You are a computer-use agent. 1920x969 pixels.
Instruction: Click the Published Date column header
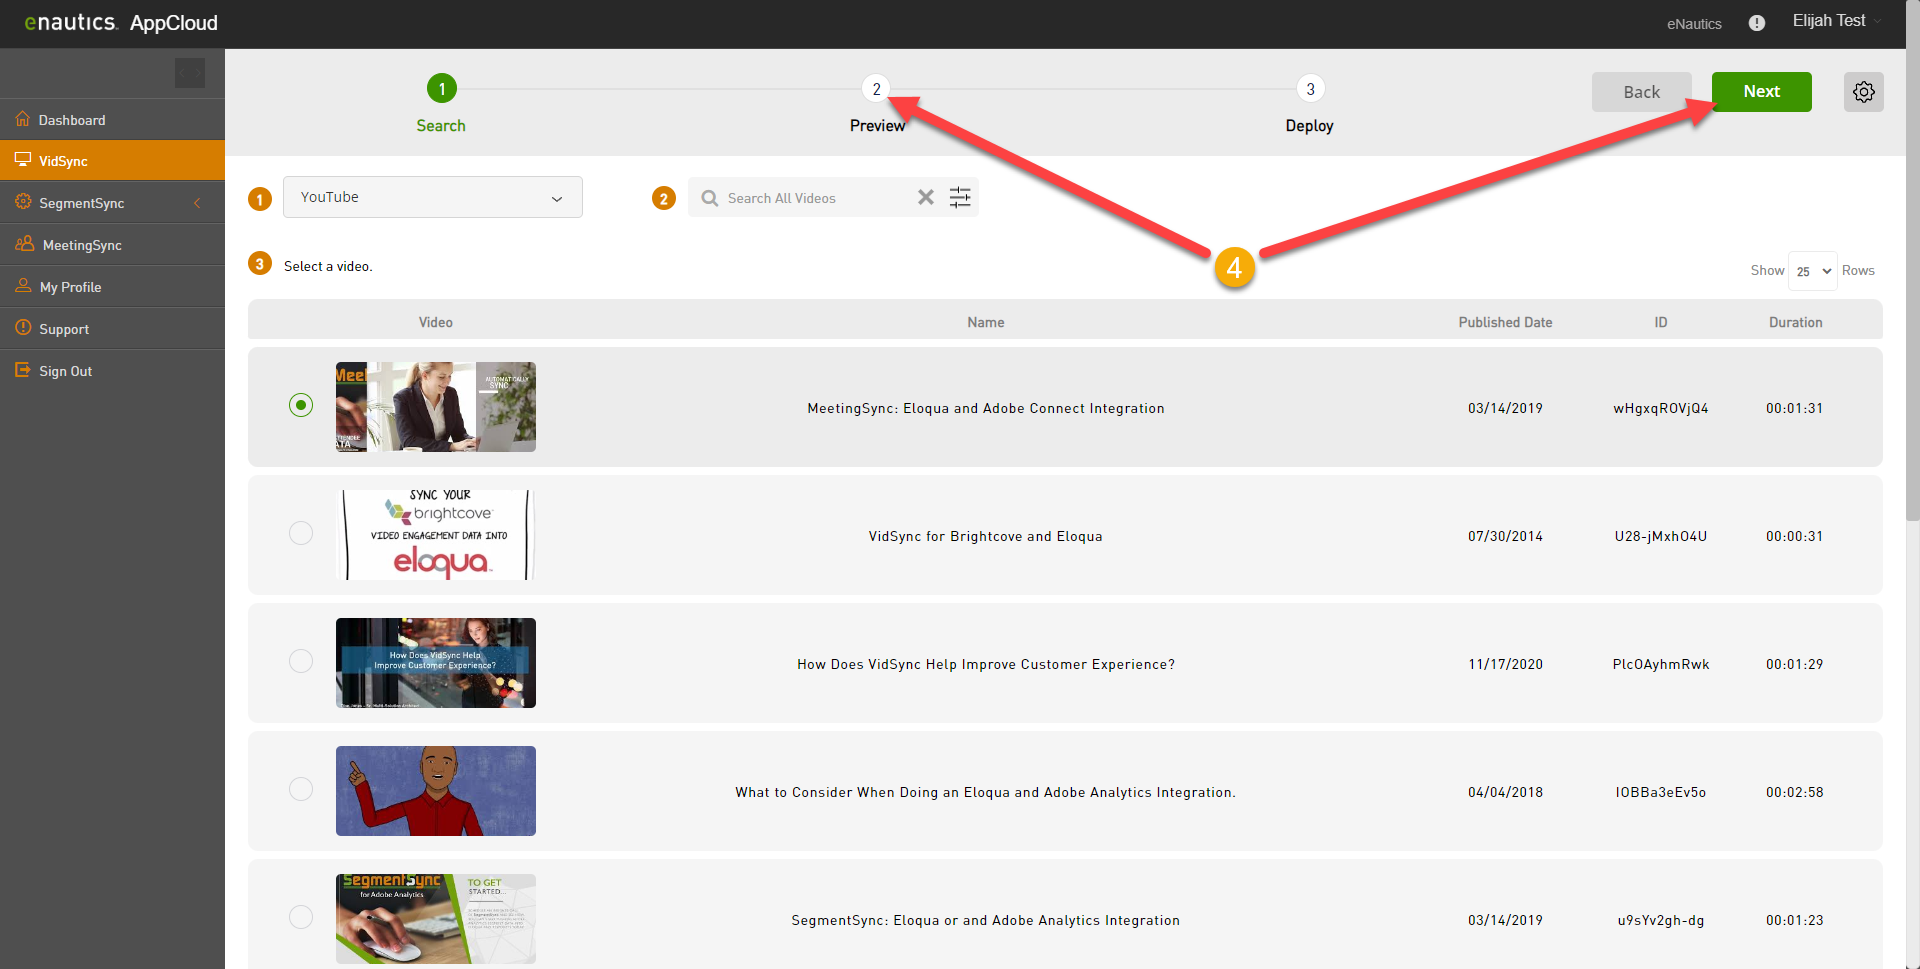click(1505, 322)
